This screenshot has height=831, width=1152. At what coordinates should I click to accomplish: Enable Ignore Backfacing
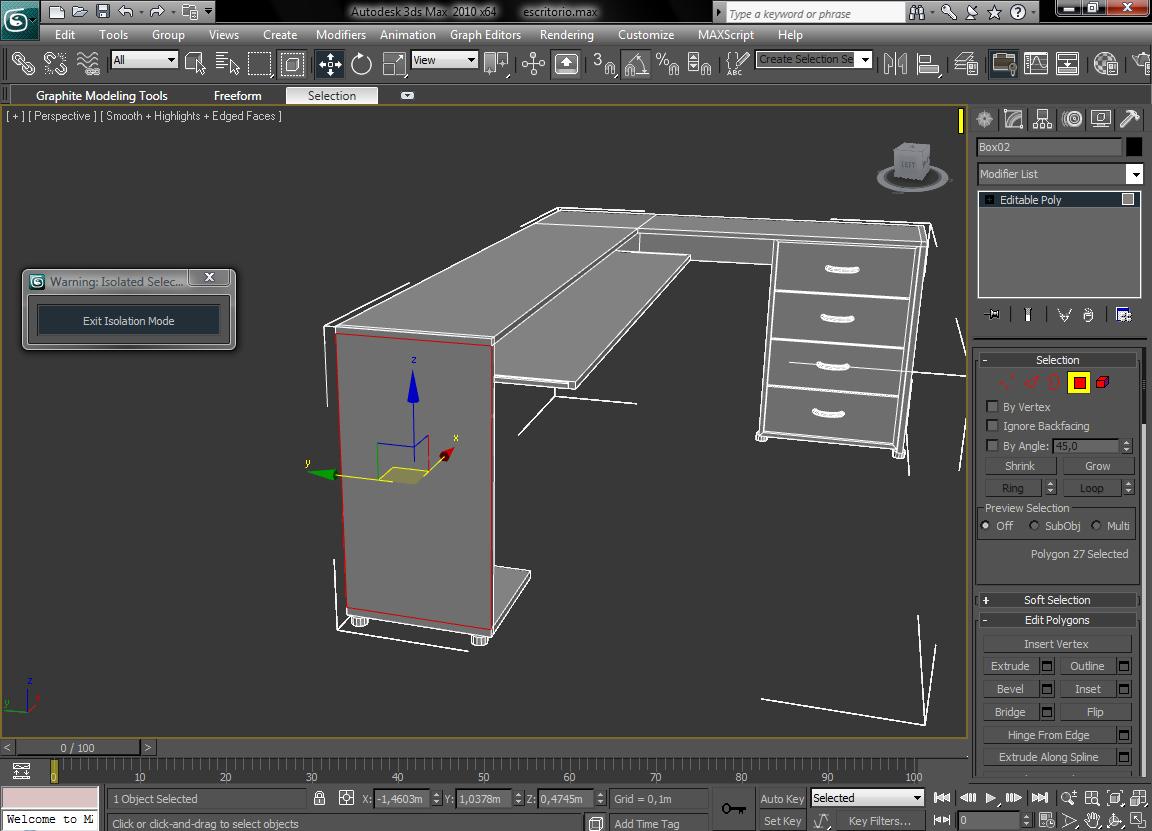coord(992,426)
